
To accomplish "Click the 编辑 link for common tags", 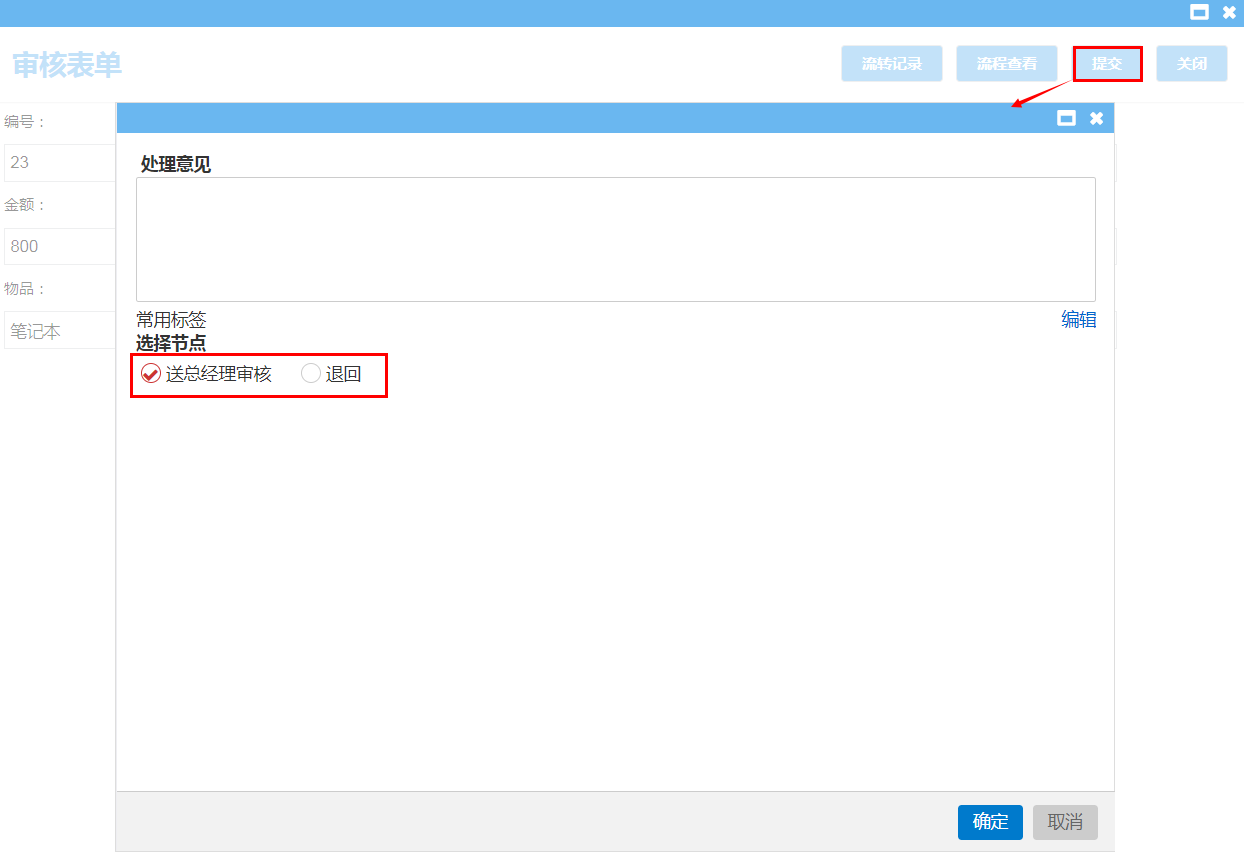I will pyautogui.click(x=1078, y=320).
